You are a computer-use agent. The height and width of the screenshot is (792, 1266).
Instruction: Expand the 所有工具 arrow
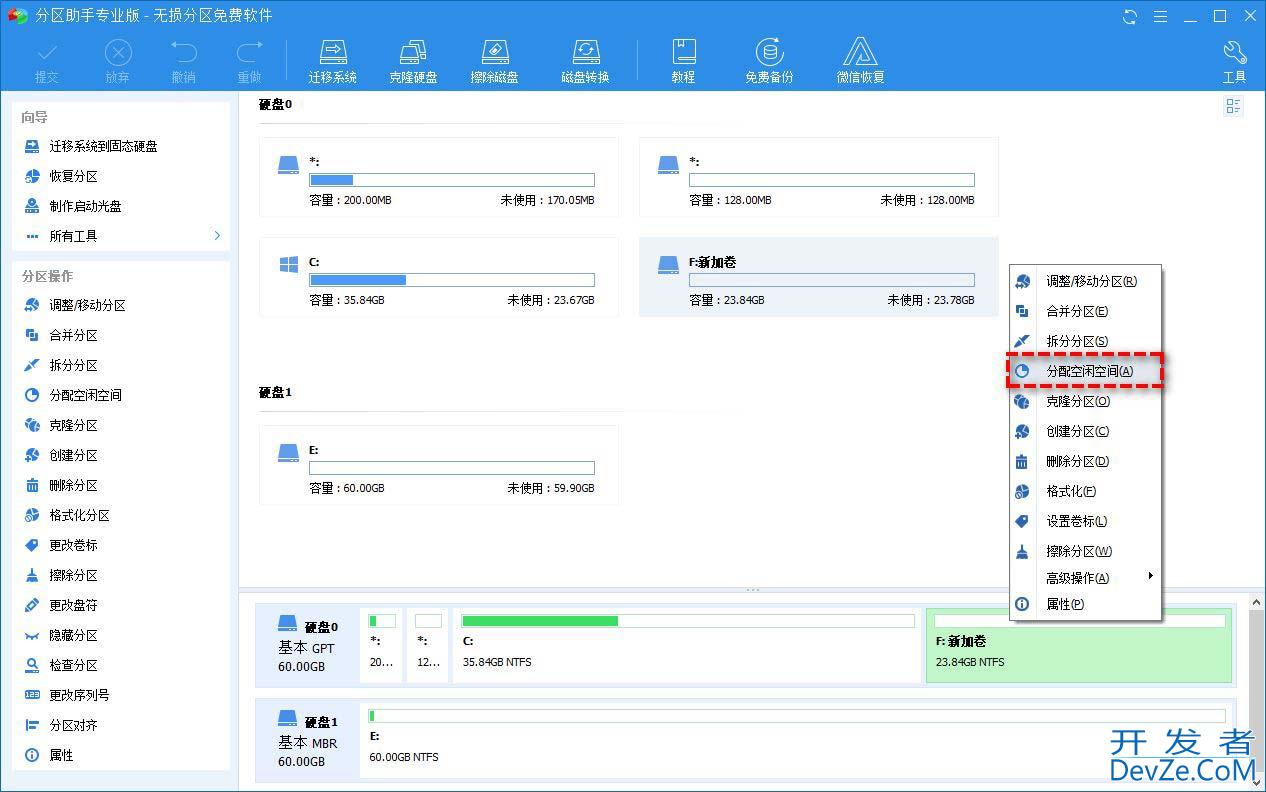[217, 236]
